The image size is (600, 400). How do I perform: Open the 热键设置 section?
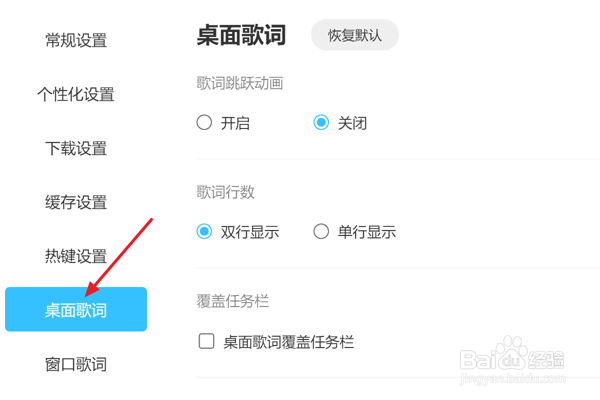click(x=76, y=256)
